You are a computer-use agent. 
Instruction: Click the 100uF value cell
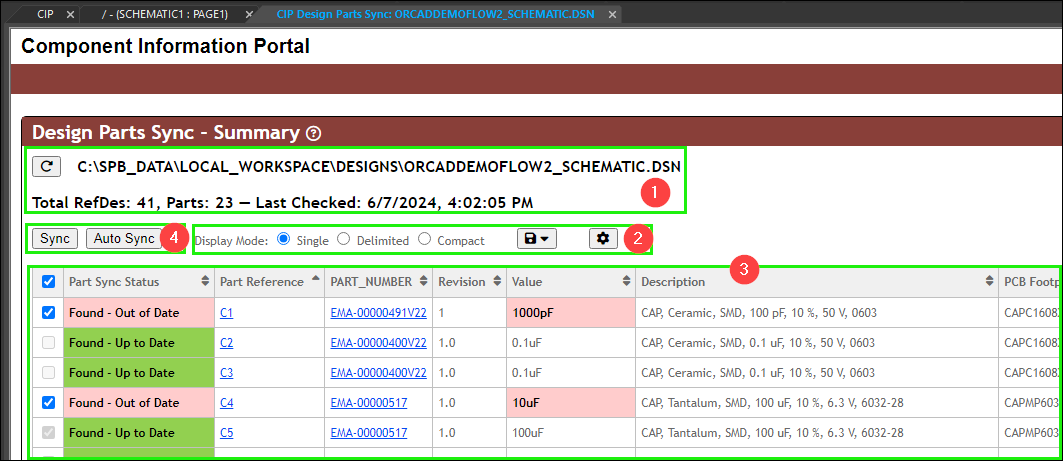(571, 432)
